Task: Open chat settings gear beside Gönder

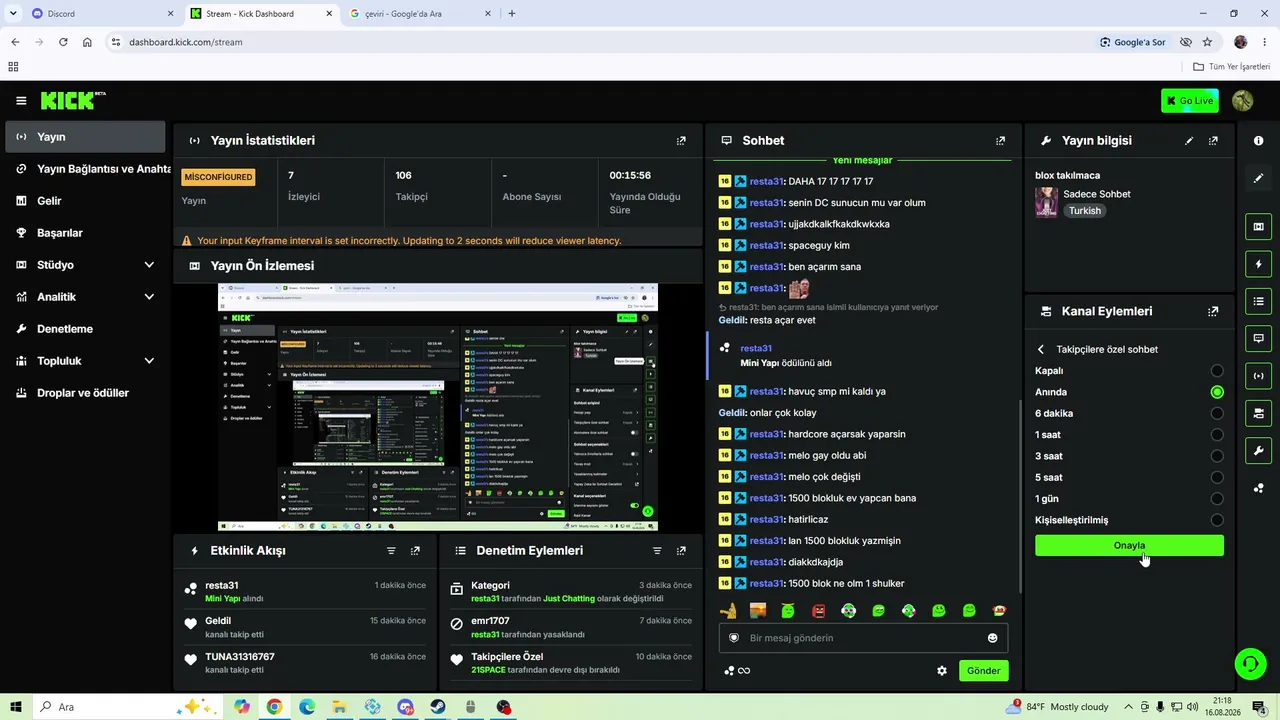Action: point(941,671)
